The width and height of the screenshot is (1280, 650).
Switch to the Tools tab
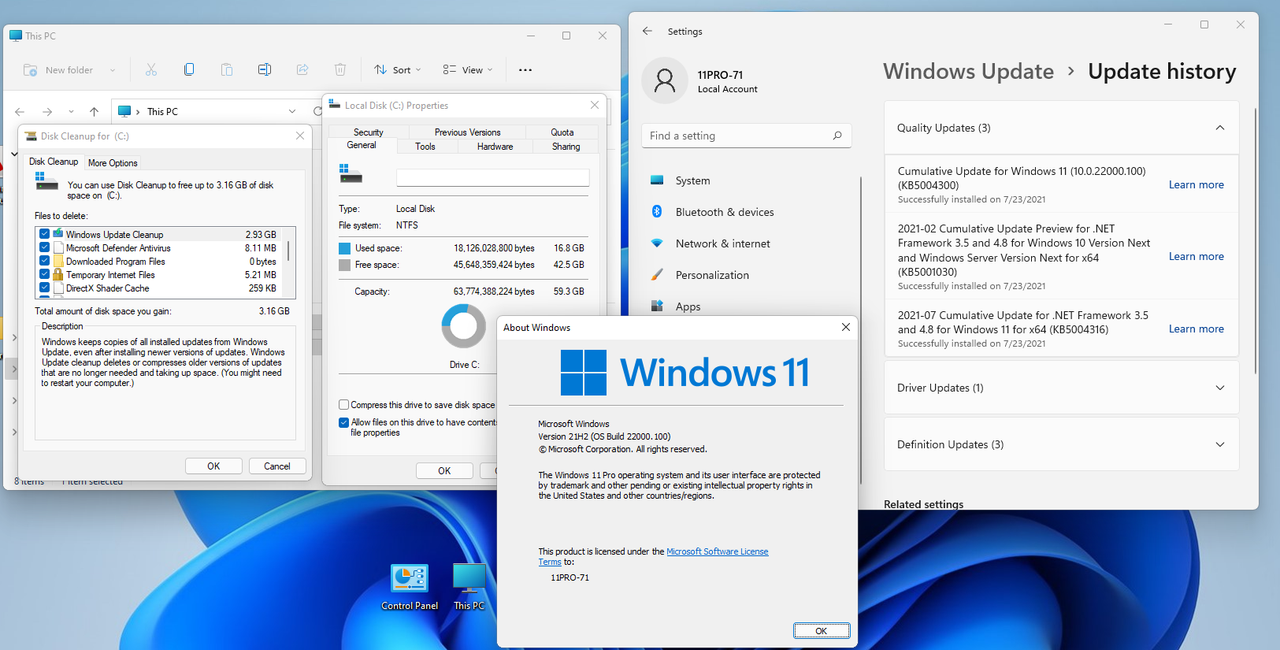[425, 146]
